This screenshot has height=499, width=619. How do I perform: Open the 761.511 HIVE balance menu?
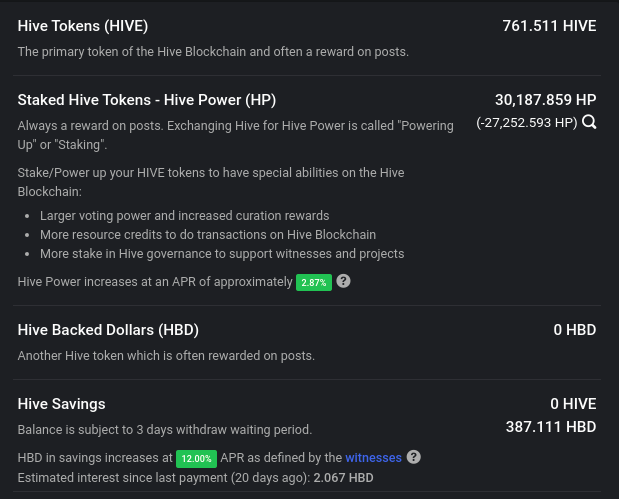click(549, 26)
